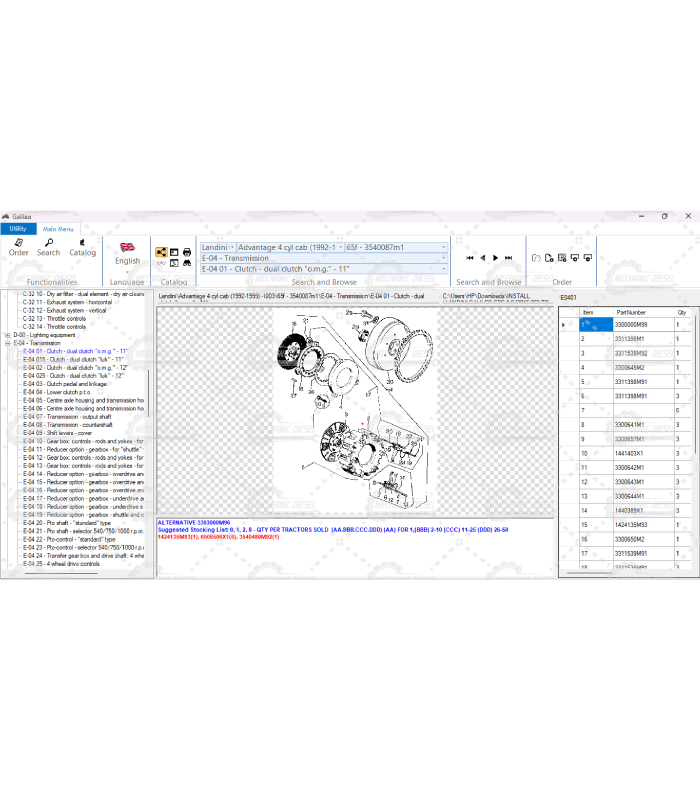Image resolution: width=700 pixels, height=800 pixels.
Task: Go to the last record
Action: (x=509, y=258)
